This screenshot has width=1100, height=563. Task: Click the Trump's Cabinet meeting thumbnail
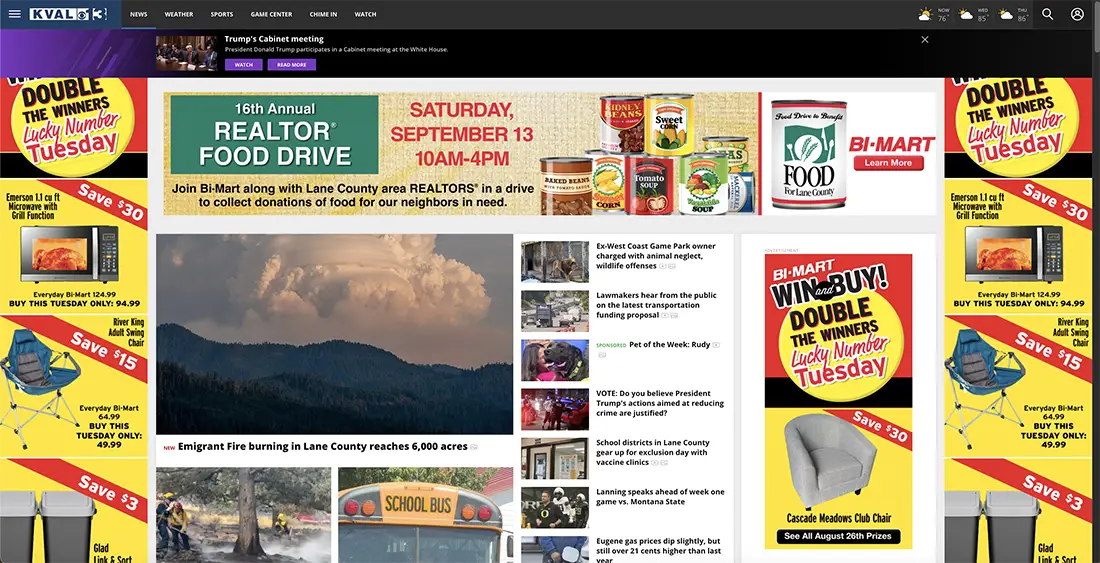(x=187, y=53)
